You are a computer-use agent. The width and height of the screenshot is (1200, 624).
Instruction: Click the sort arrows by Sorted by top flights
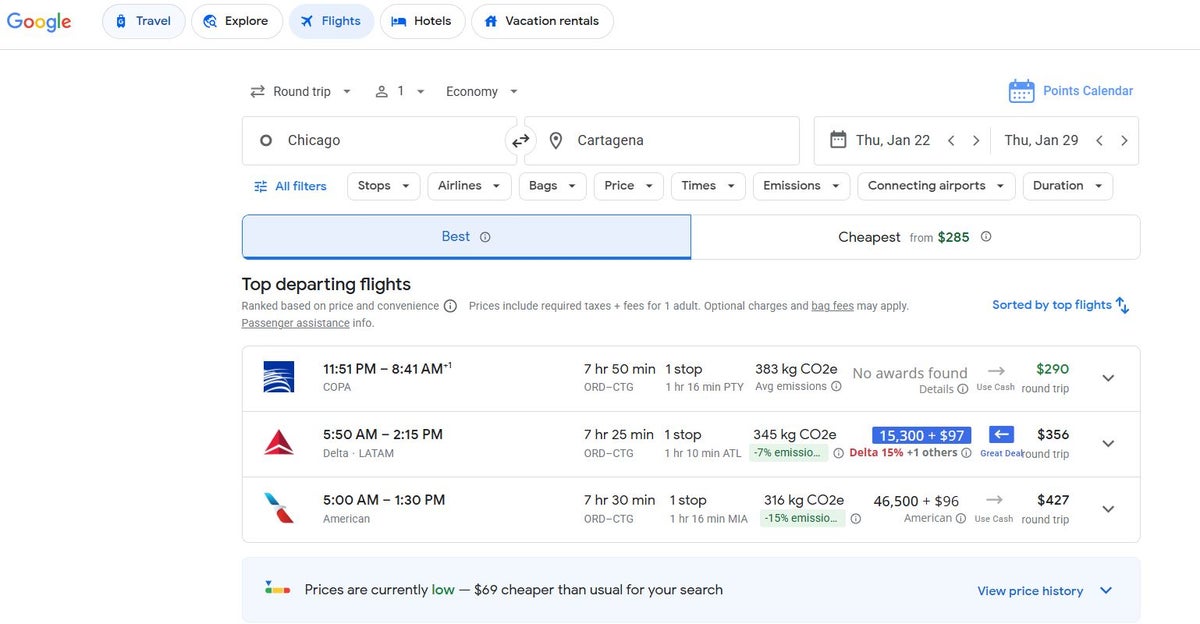[1122, 305]
